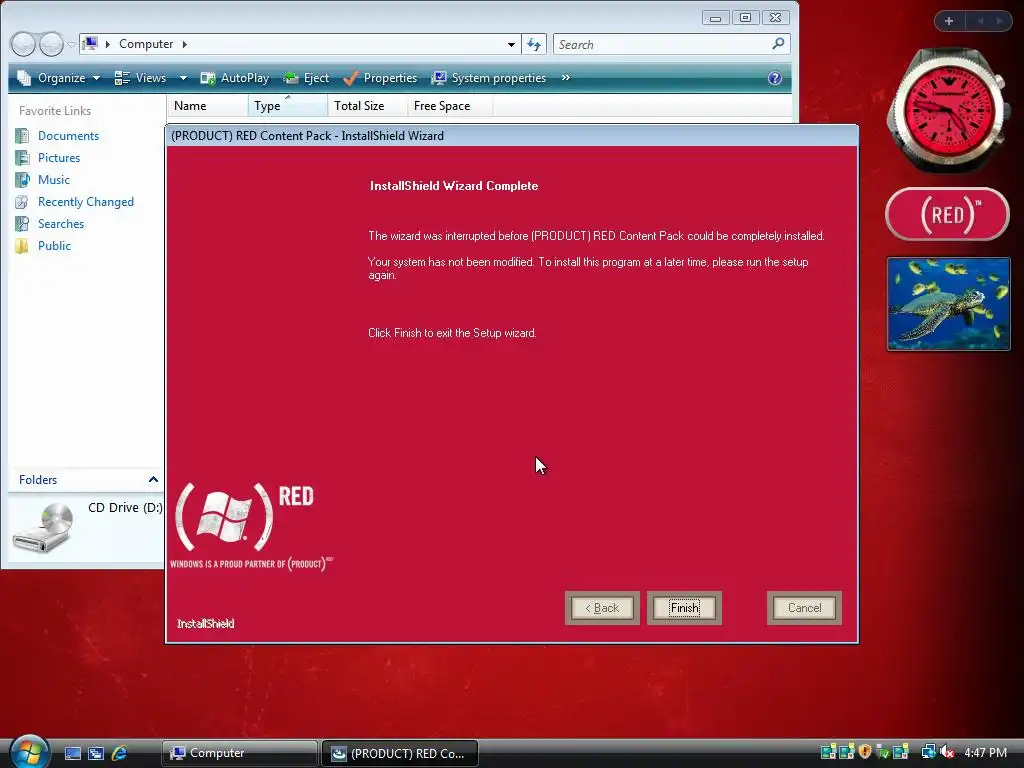Image resolution: width=1024 pixels, height=768 pixels.
Task: Click the Music folder icon
Action: click(22, 180)
